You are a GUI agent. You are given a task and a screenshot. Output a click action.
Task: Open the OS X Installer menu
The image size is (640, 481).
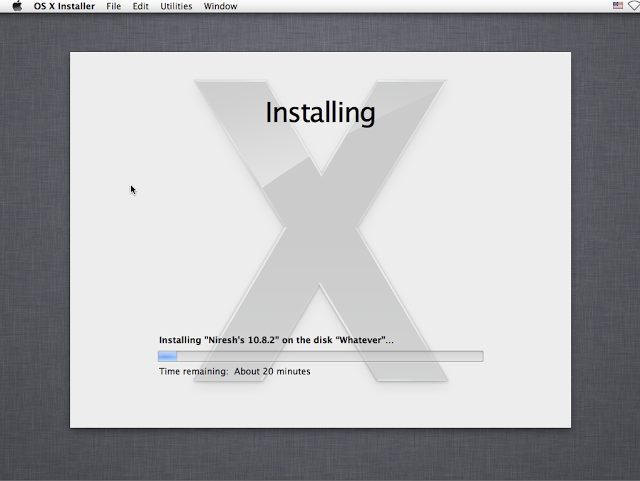(64, 6)
